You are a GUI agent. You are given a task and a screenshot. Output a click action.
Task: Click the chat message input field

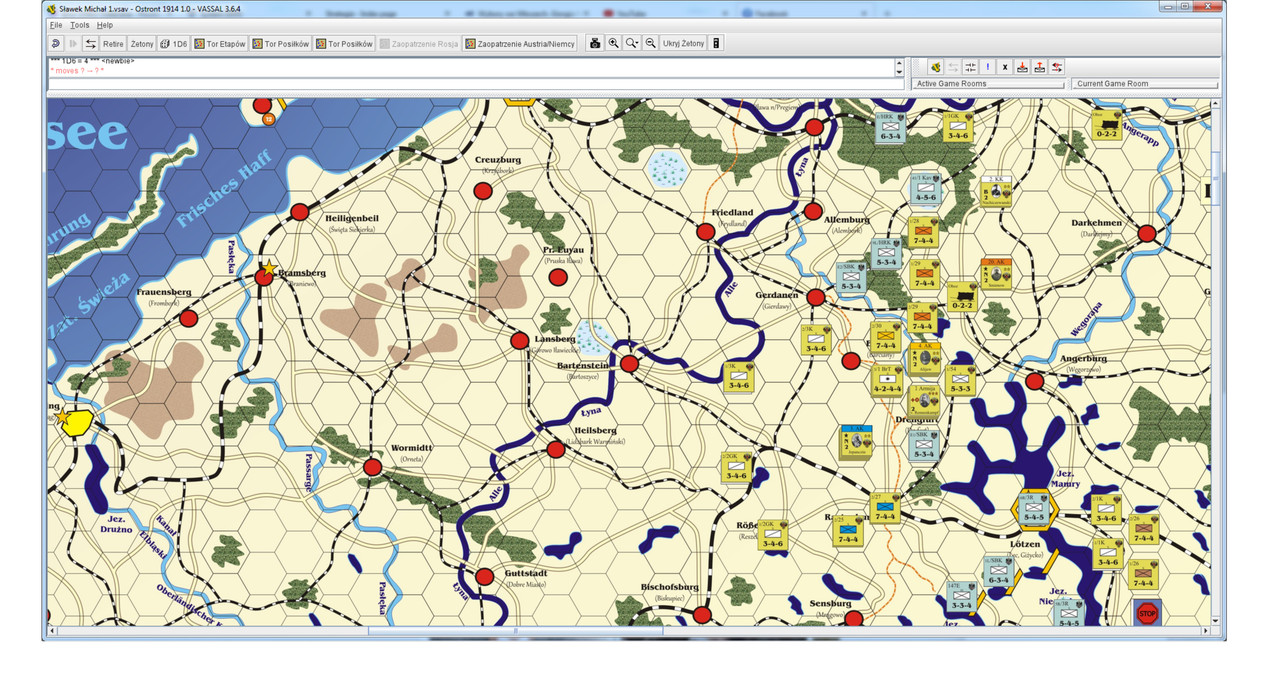[475, 84]
